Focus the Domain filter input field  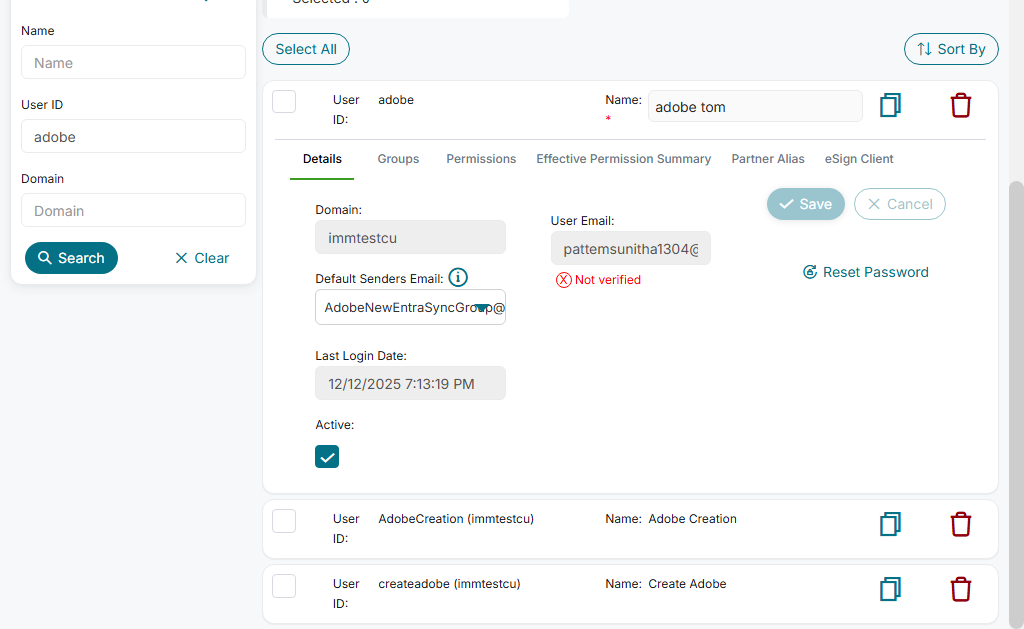(x=133, y=211)
